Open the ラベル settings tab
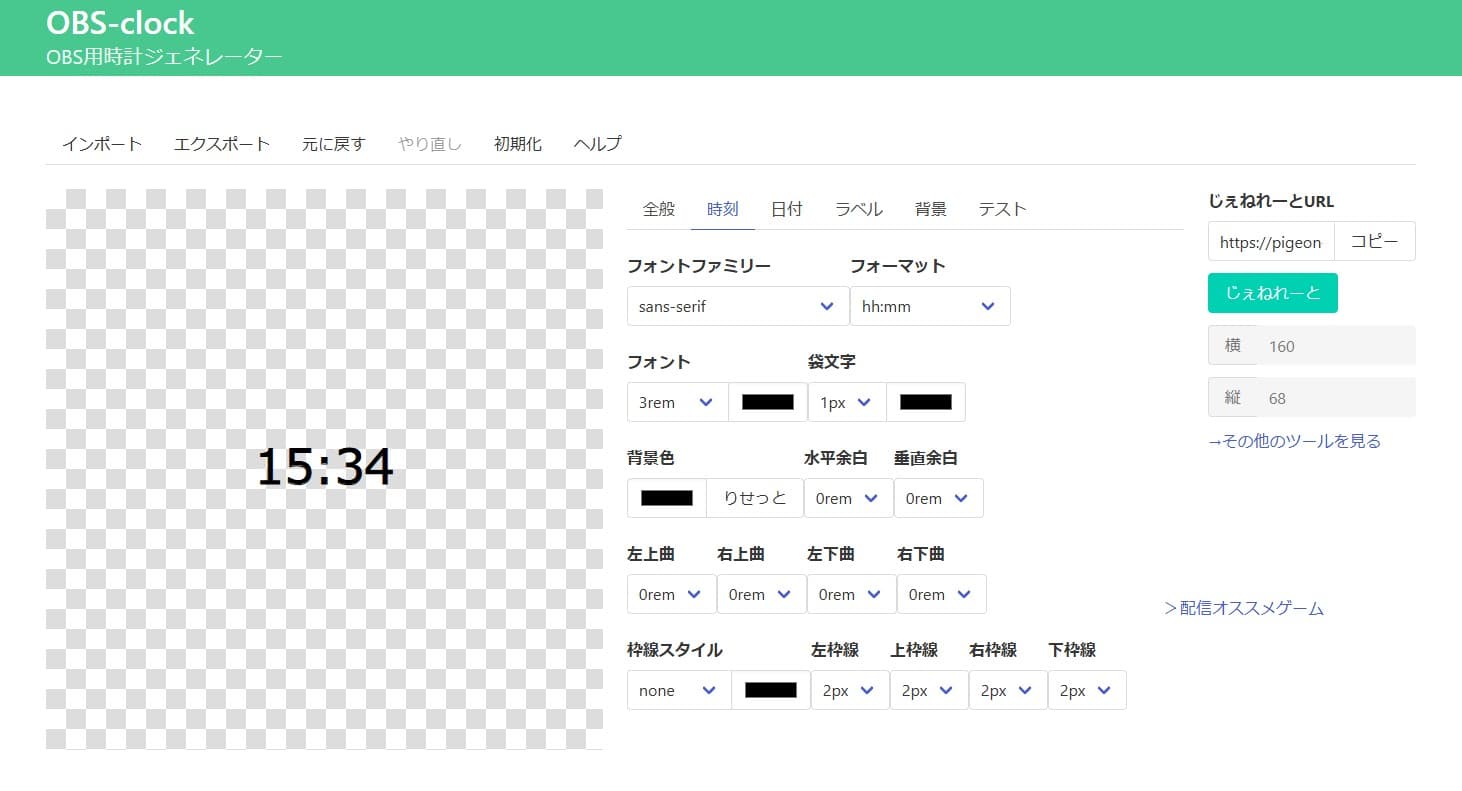Screen dimensions: 1462x791 point(858,208)
